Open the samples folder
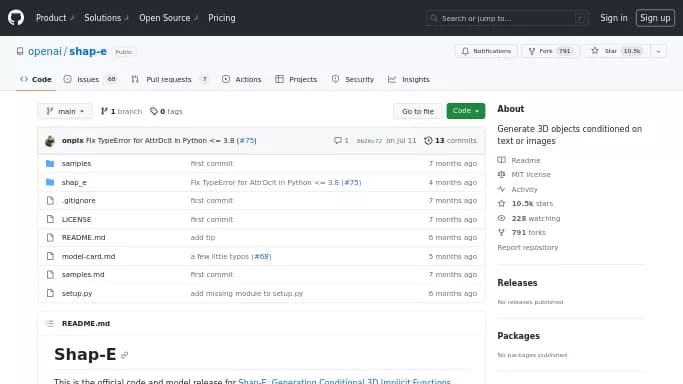Image resolution: width=683 pixels, height=384 pixels. 76,164
